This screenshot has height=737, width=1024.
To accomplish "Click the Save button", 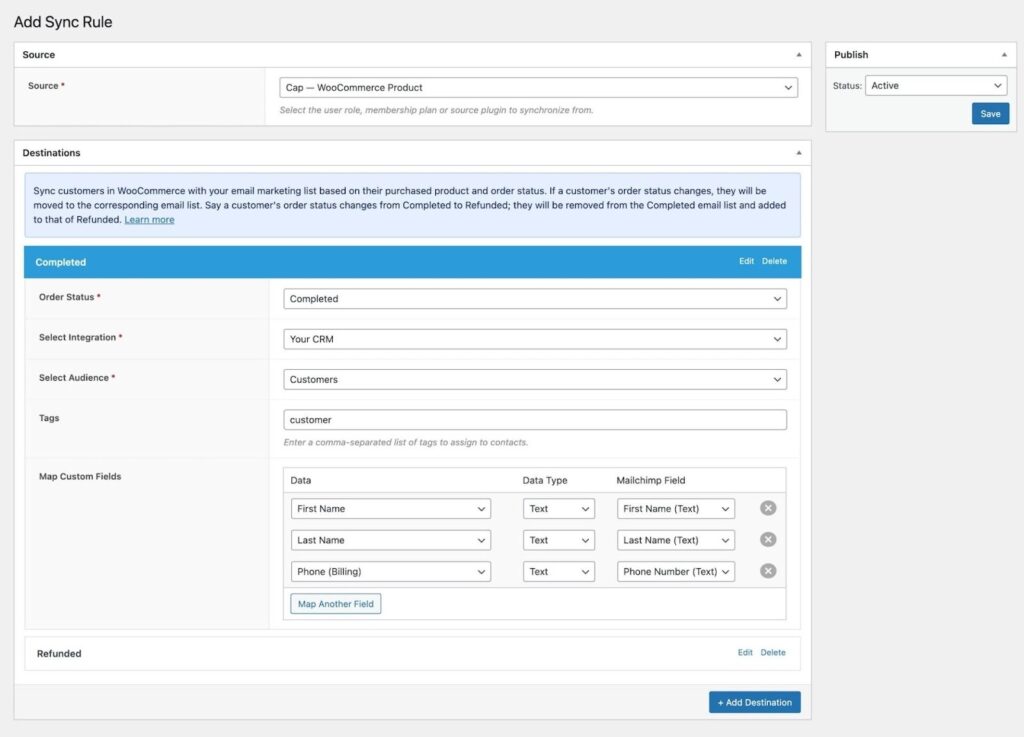I will pyautogui.click(x=990, y=114).
